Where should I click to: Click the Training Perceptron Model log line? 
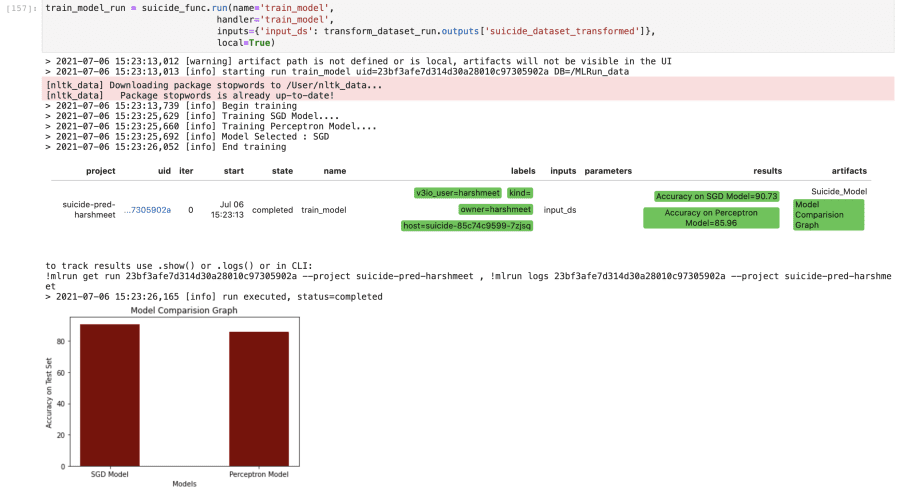coord(211,126)
